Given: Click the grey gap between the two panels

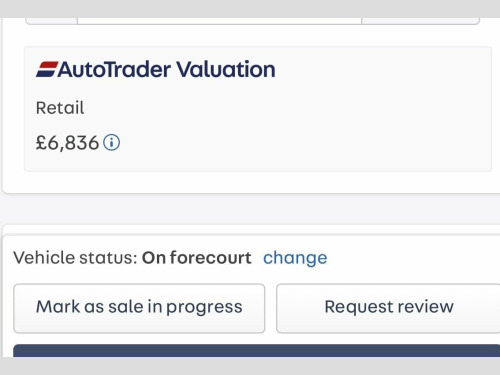Looking at the screenshot, I should click(250, 209).
